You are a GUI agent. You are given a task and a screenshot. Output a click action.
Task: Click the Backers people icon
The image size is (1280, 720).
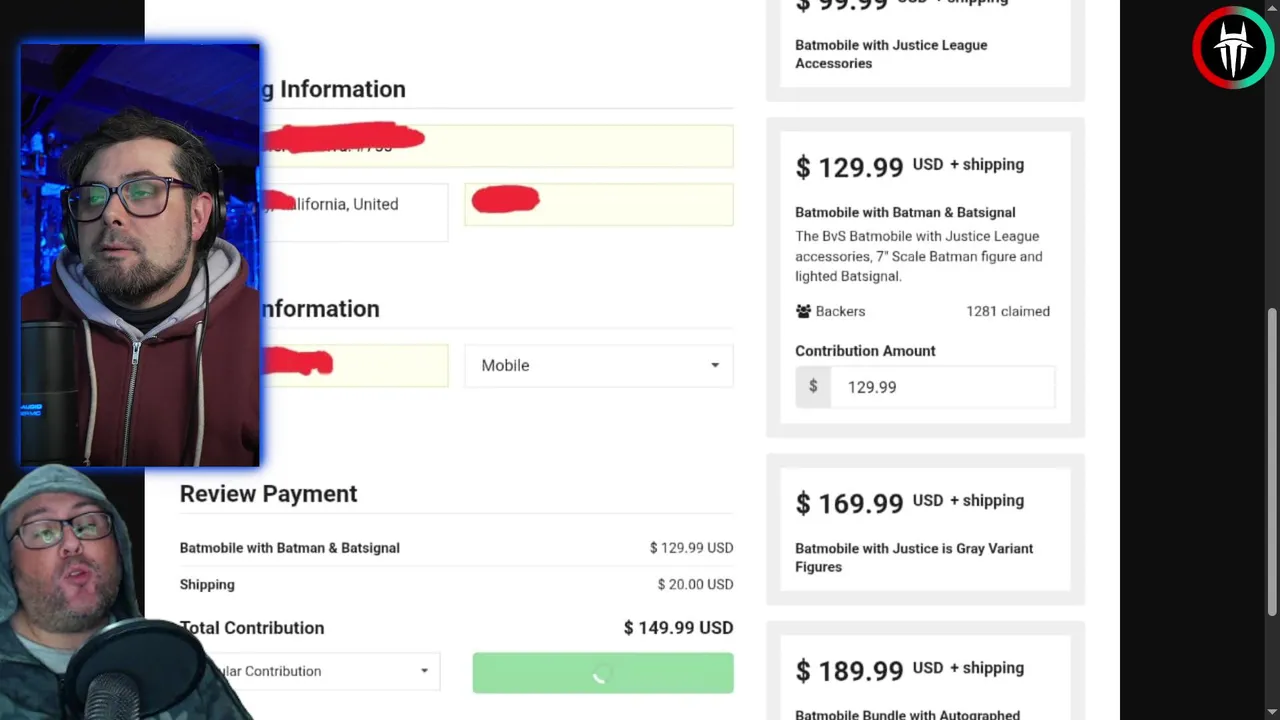click(x=803, y=311)
